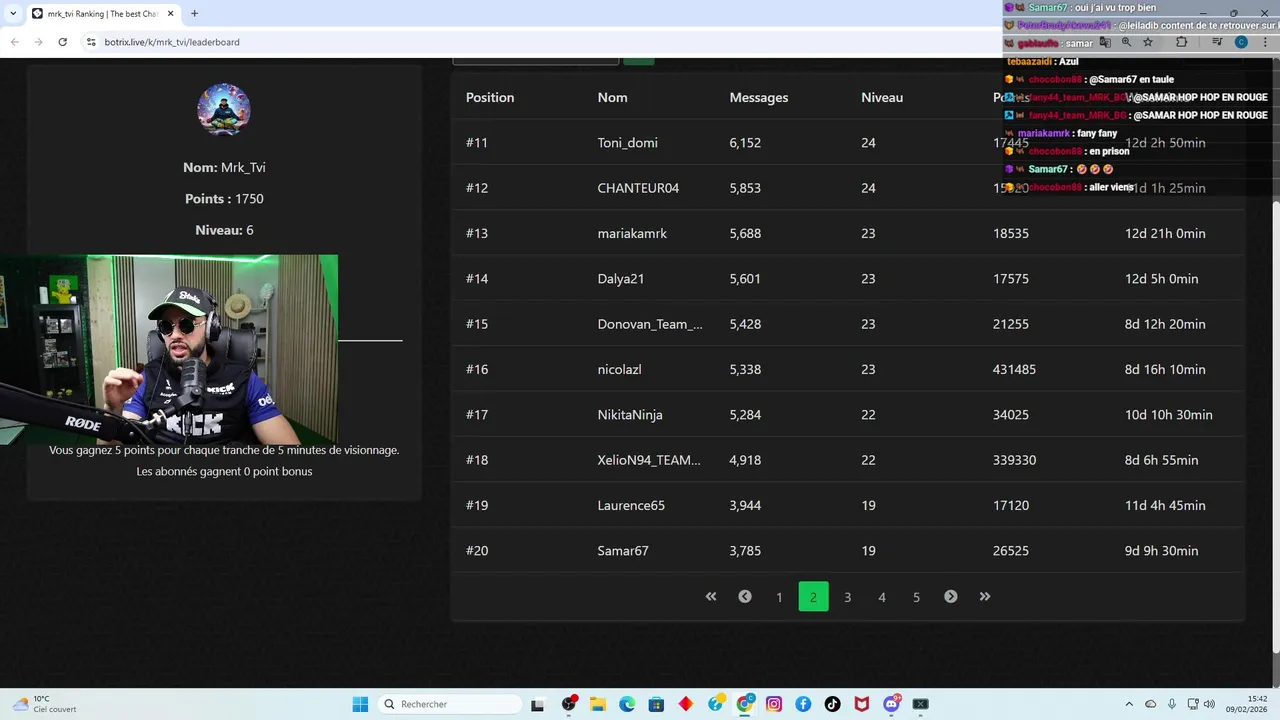Click position #15 cell
Viewport: 1280px width, 720px height.
click(x=477, y=324)
